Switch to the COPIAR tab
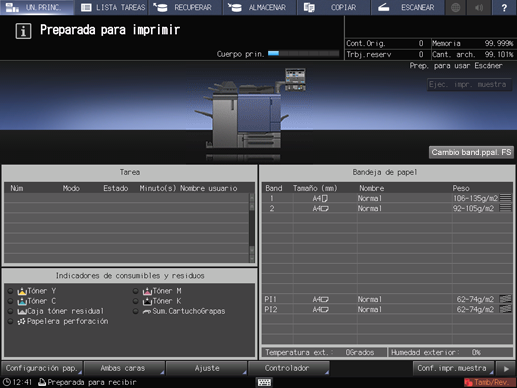 click(334, 7)
